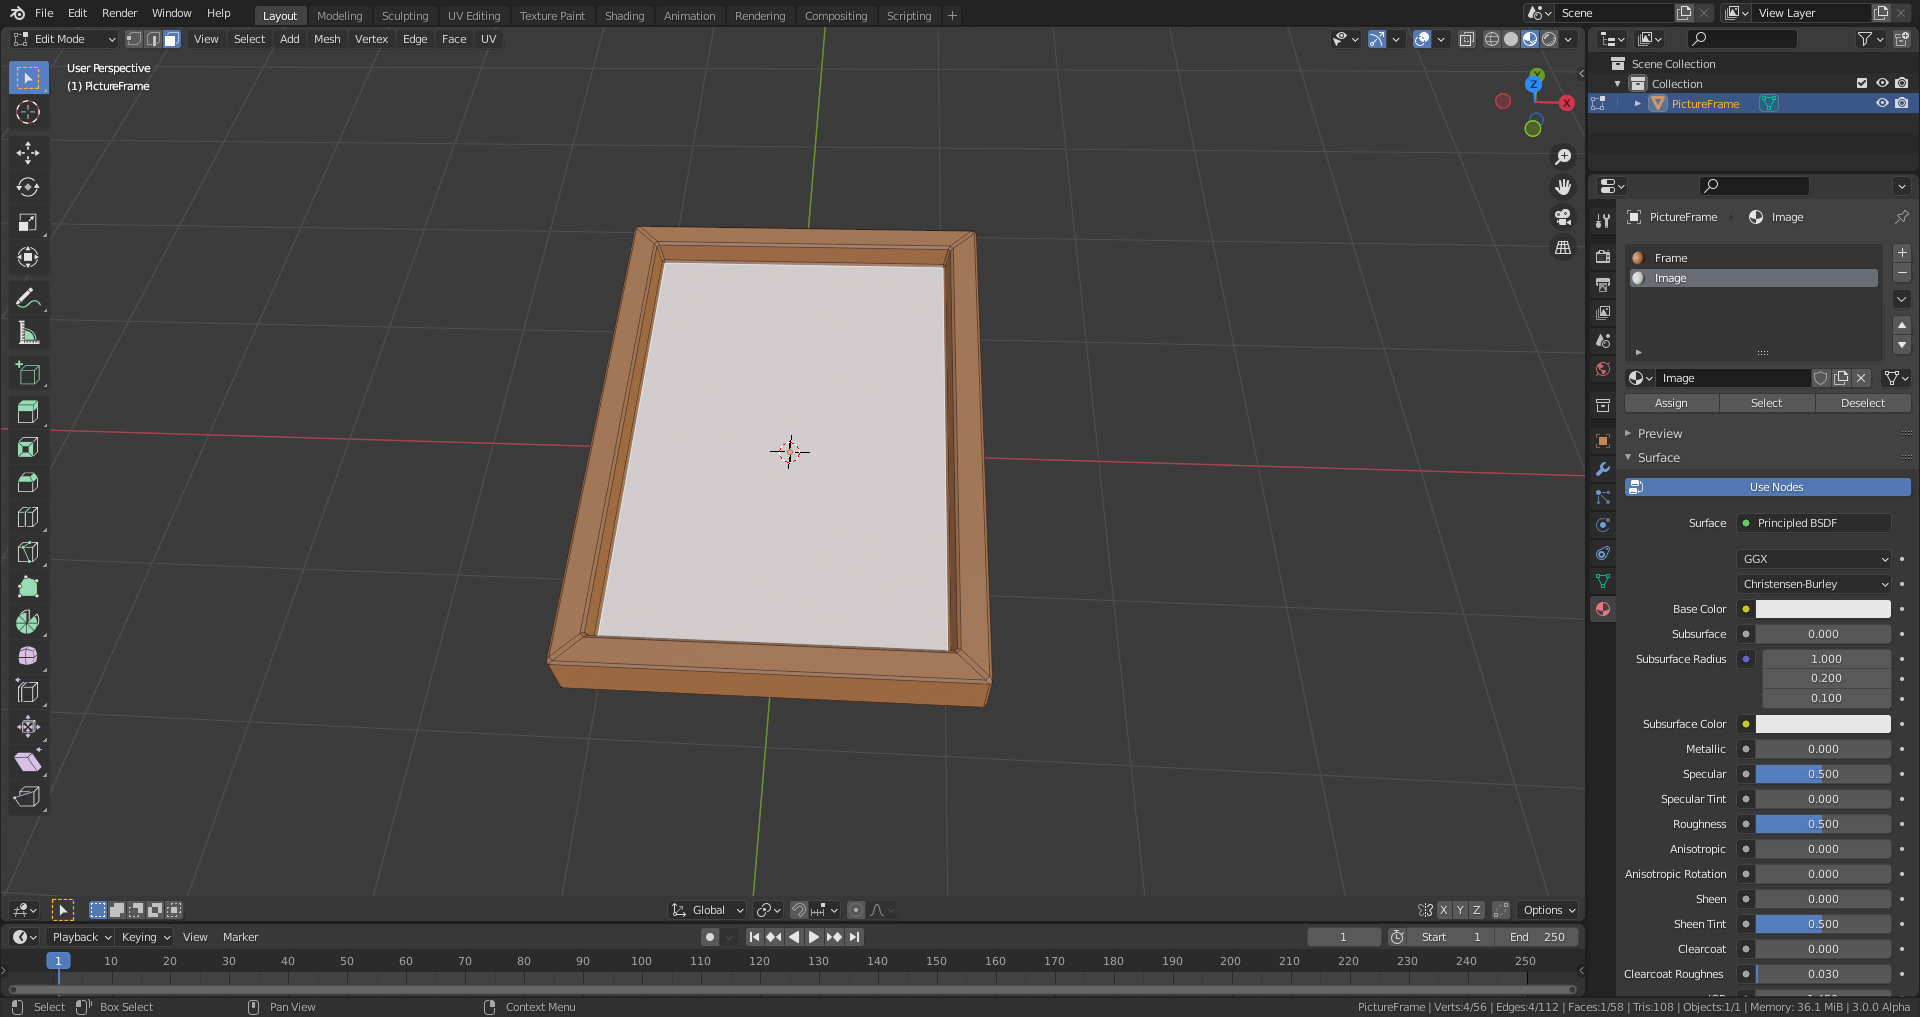This screenshot has width=1920, height=1017.
Task: Select the Cursor tool in toolbar
Action: click(28, 112)
